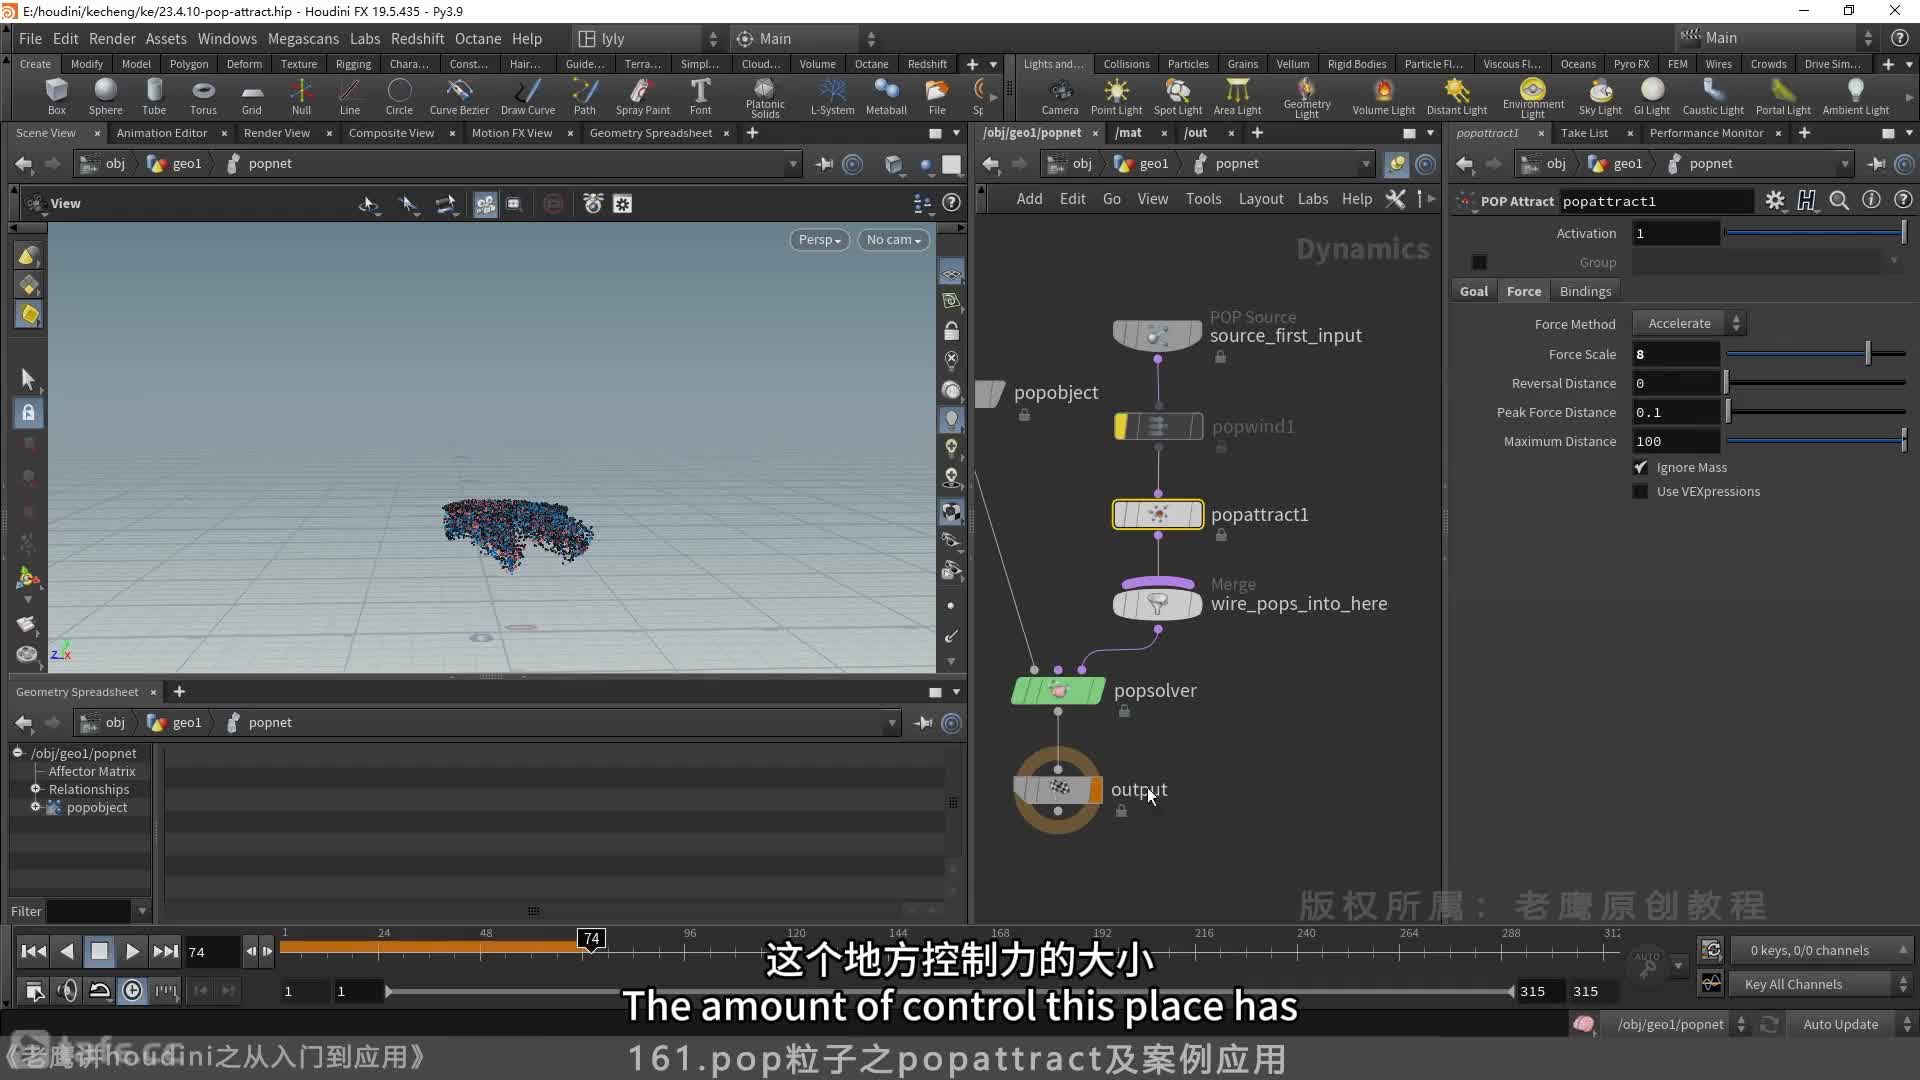Toggle real-time playback in the timeline

(132, 990)
